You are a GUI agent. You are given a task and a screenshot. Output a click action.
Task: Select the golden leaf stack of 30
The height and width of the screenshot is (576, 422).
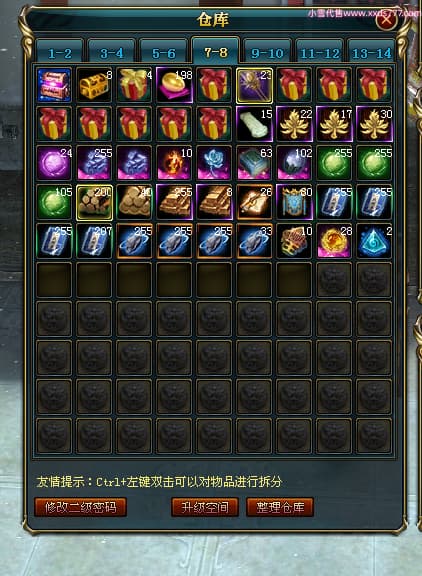tap(374, 124)
